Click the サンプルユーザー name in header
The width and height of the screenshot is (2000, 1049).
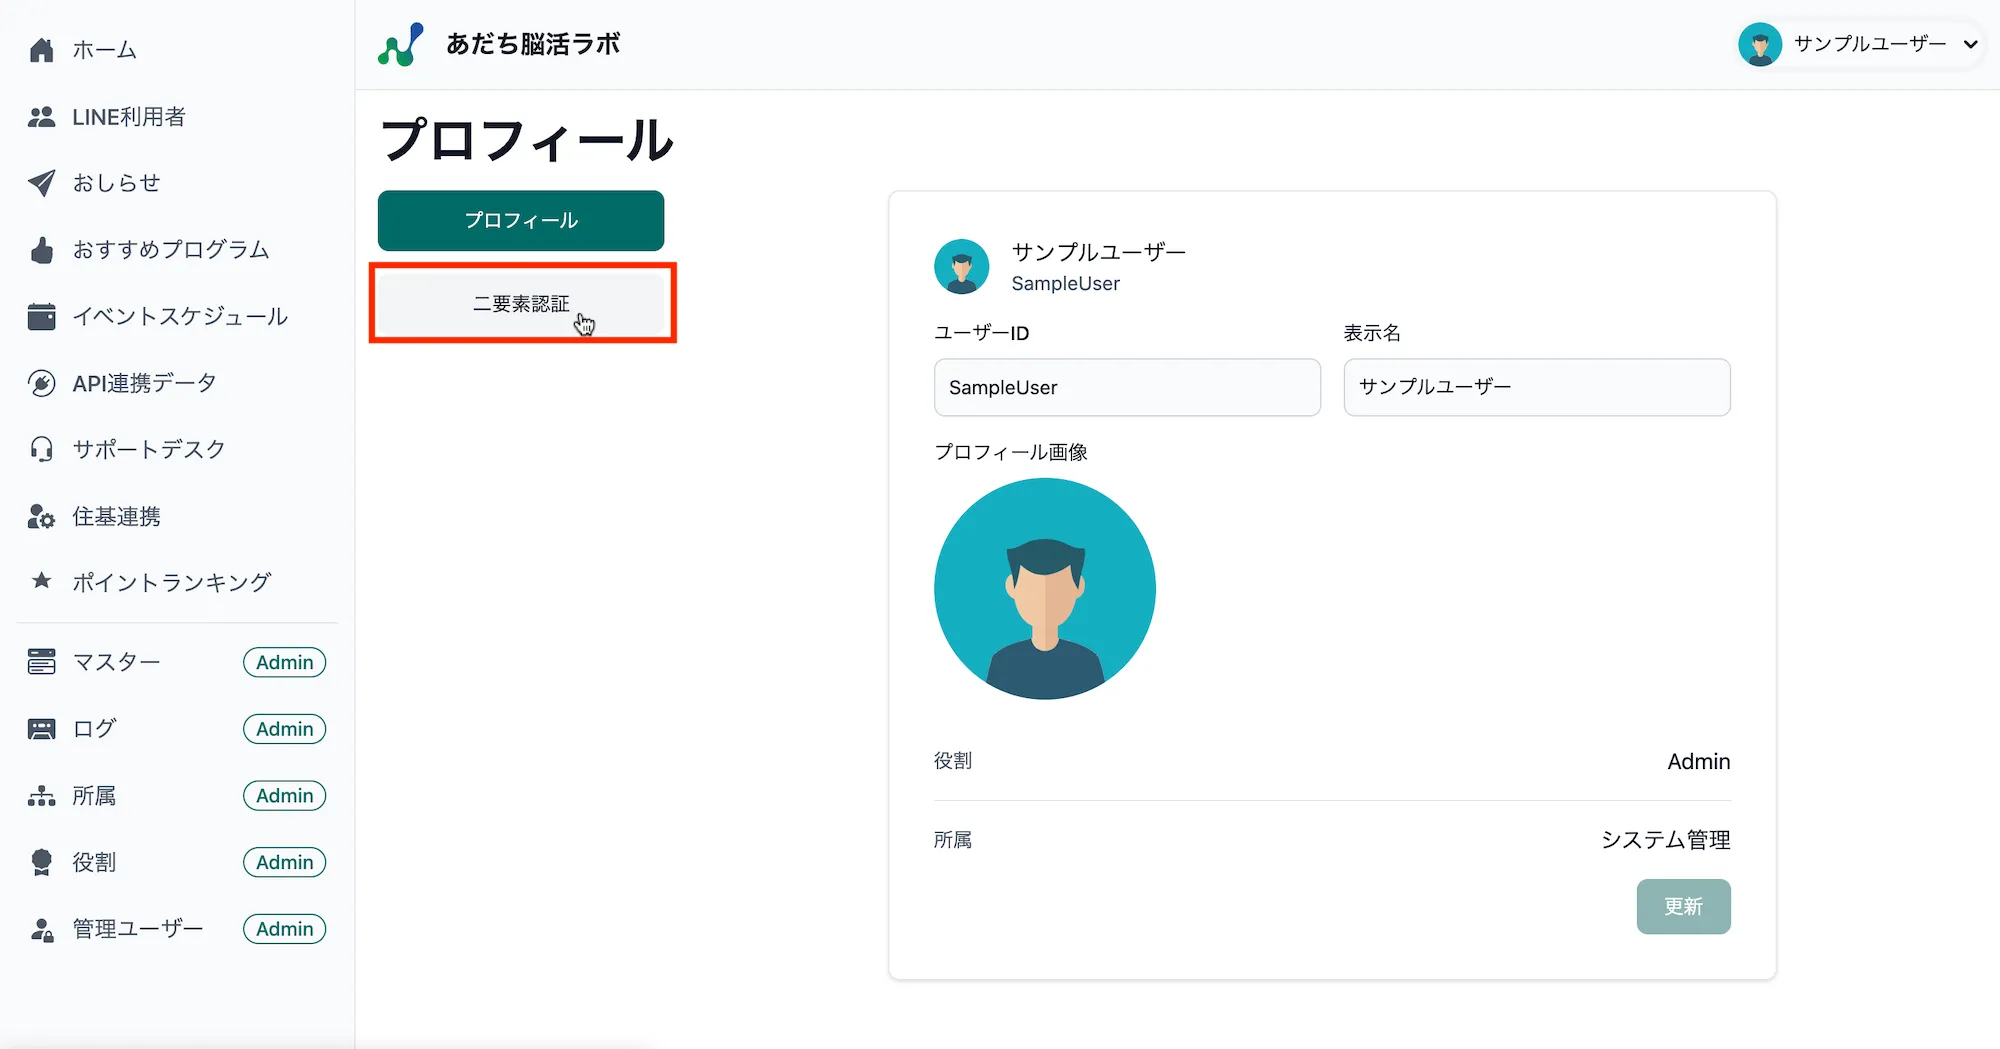[x=1870, y=44]
